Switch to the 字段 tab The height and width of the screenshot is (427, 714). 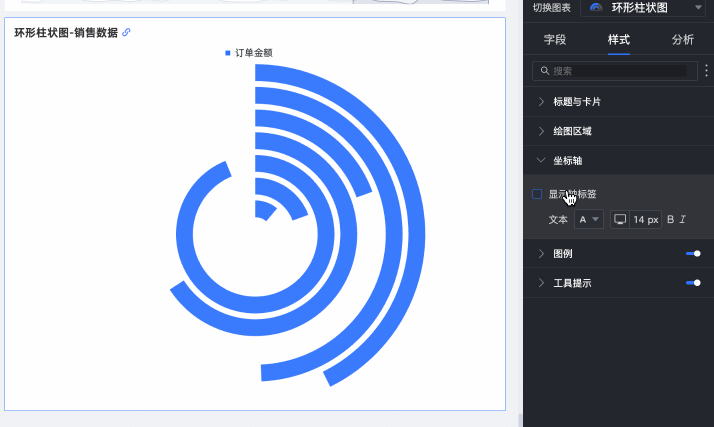click(x=555, y=40)
